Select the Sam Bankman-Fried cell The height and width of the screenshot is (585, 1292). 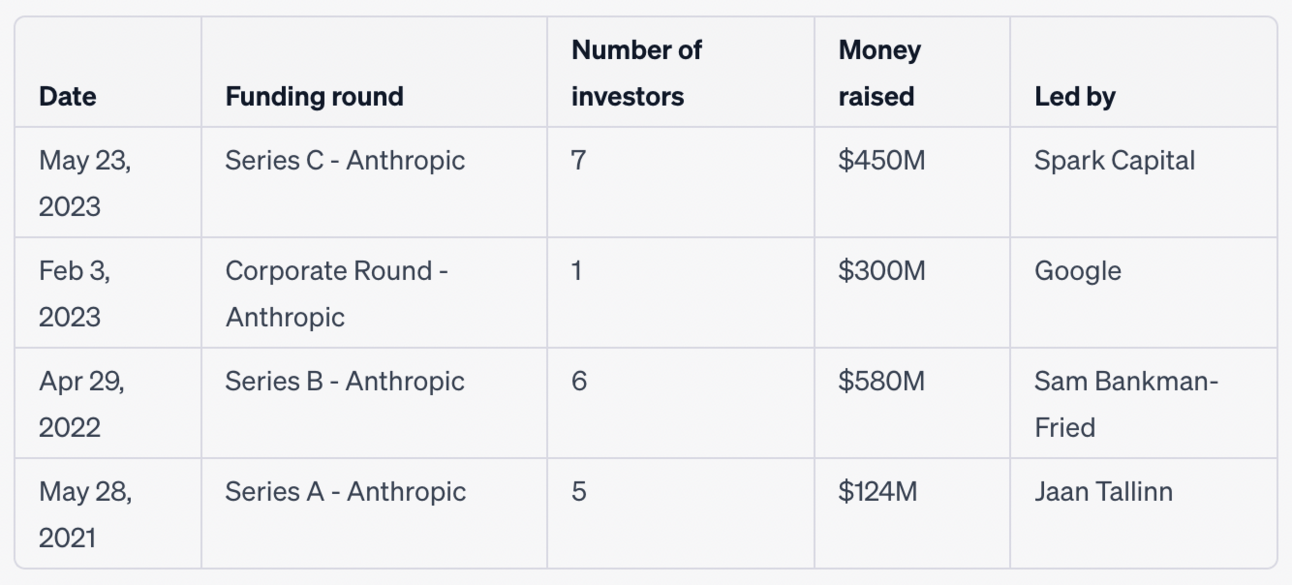(x=1126, y=404)
